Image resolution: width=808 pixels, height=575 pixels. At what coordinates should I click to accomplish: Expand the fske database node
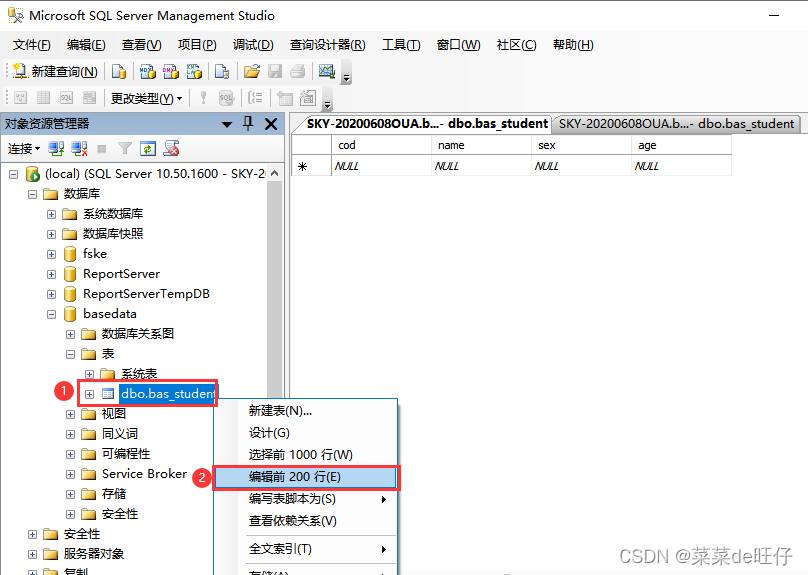(x=52, y=254)
